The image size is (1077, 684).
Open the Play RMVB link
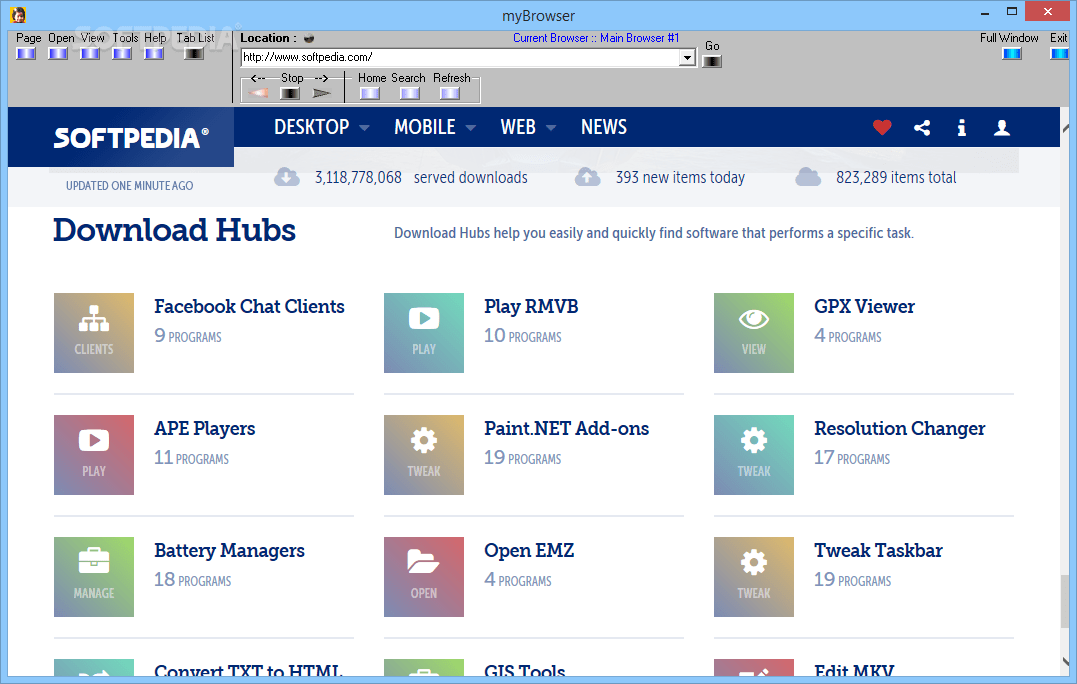click(x=531, y=306)
